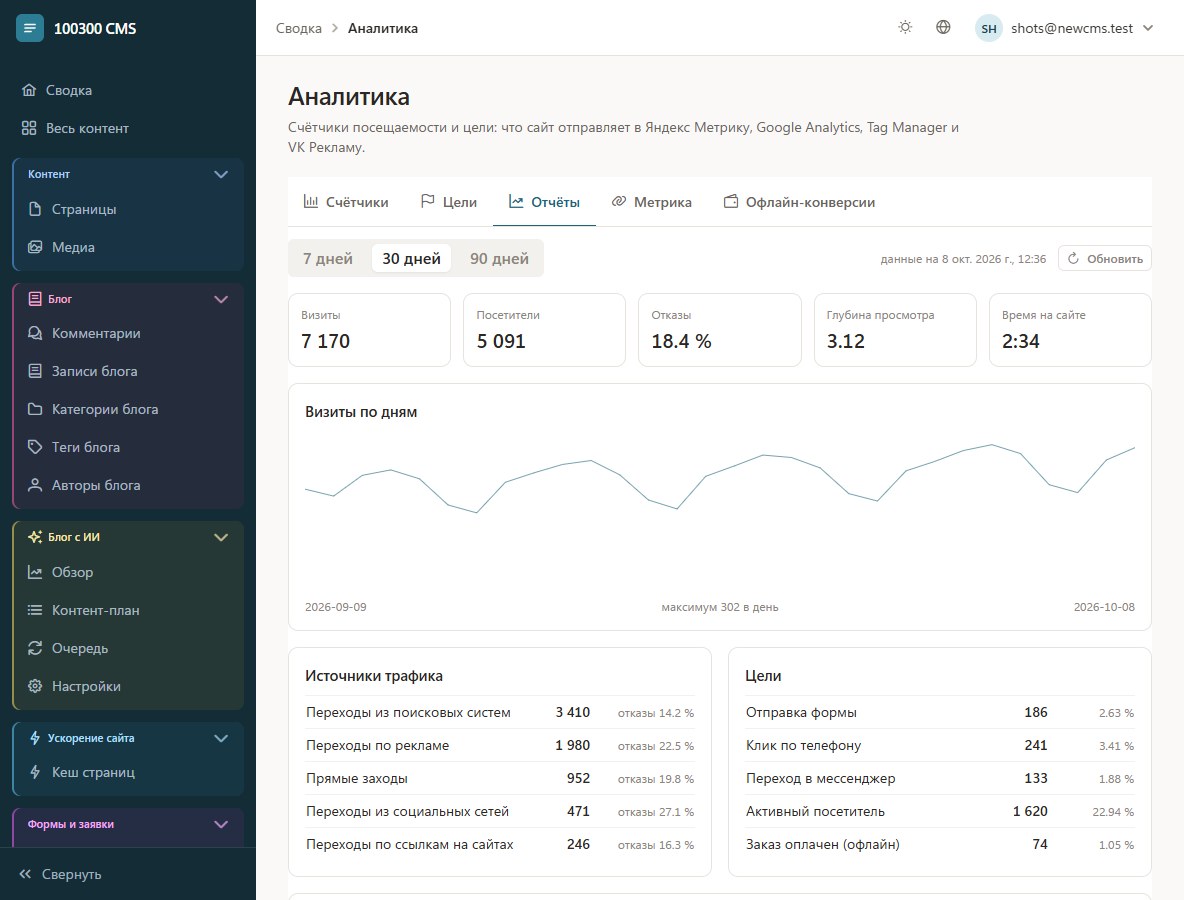Click the image icon beside Медиа
Screen dimensions: 1184x900
(35, 247)
